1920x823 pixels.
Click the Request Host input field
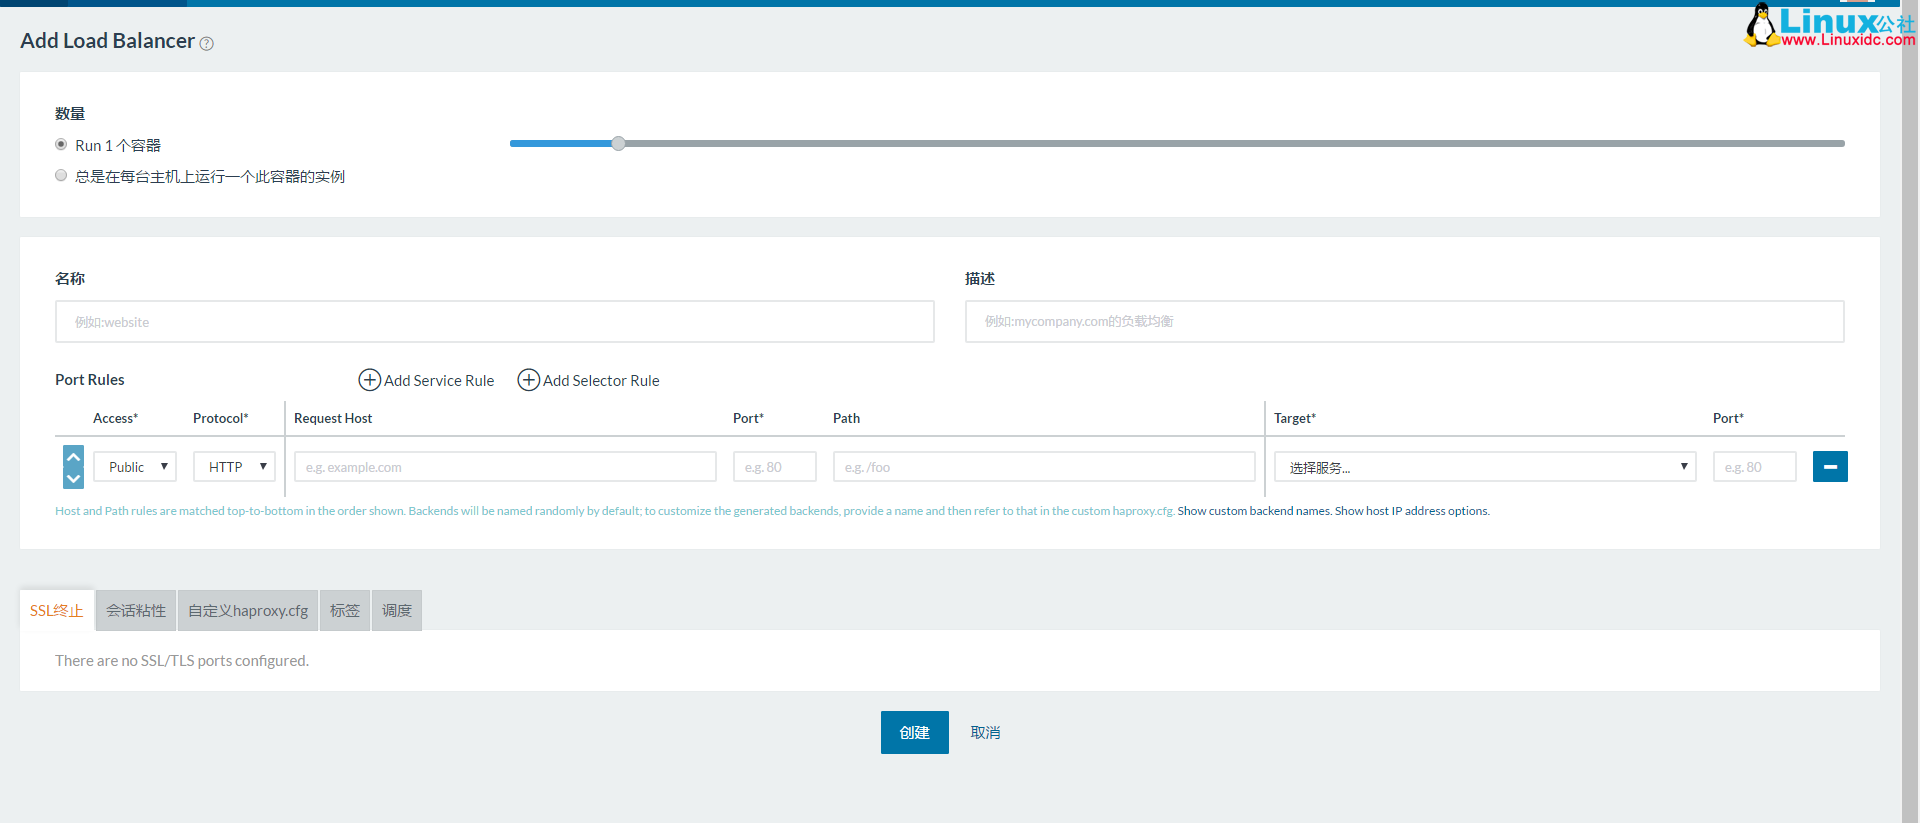point(505,467)
